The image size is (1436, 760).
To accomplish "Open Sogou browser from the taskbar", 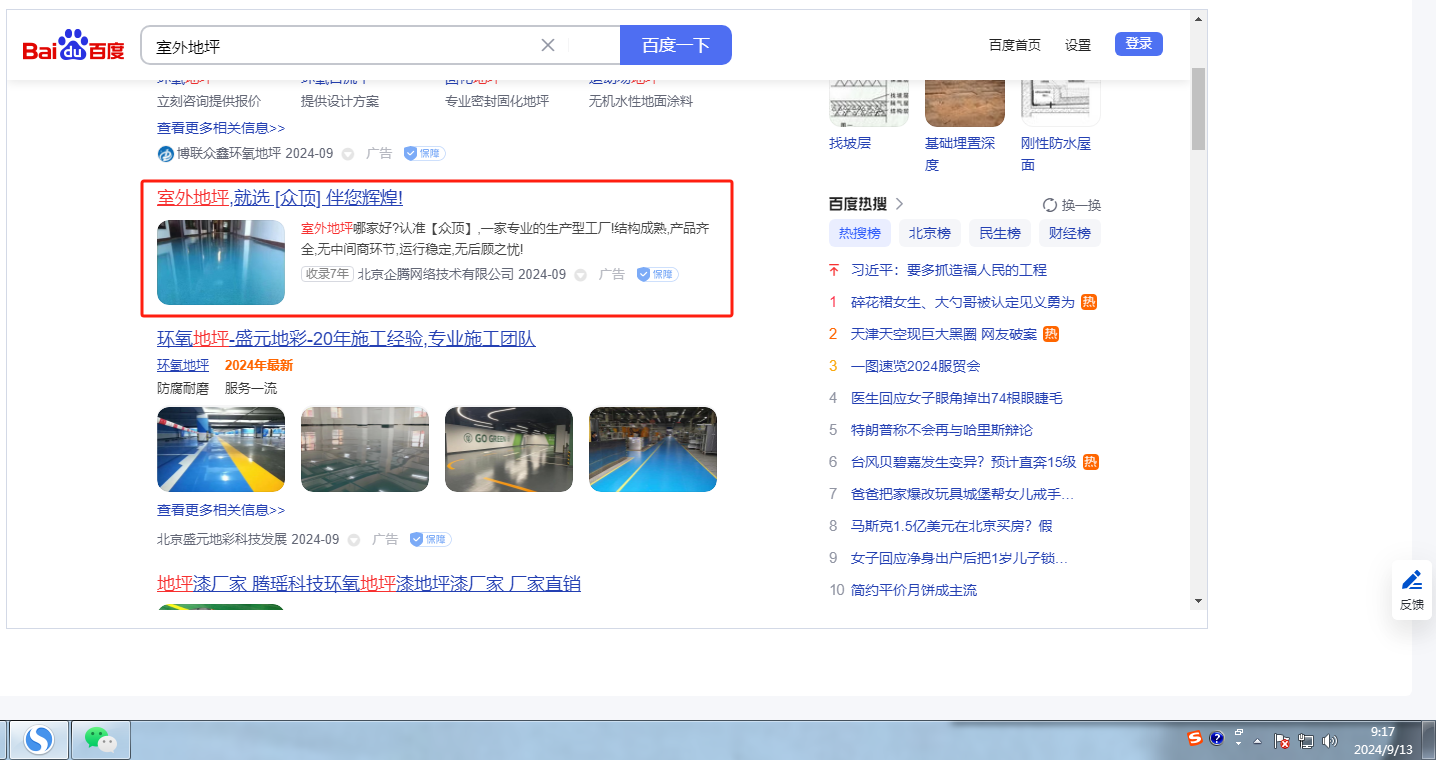I will pos(39,740).
